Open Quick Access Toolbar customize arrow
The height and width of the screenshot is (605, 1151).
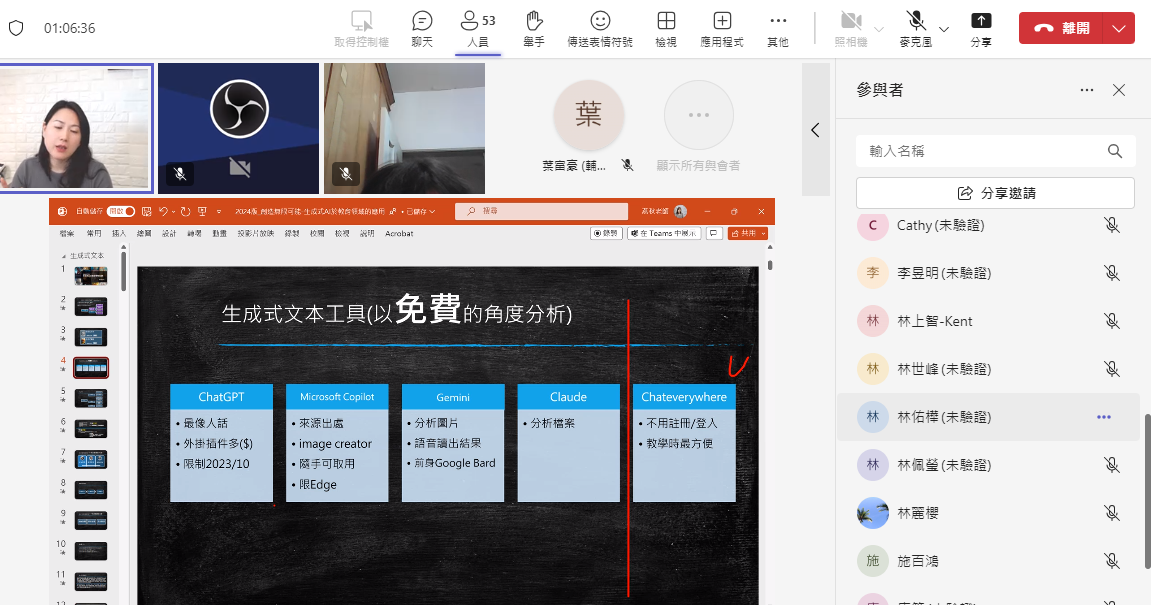tap(219, 211)
